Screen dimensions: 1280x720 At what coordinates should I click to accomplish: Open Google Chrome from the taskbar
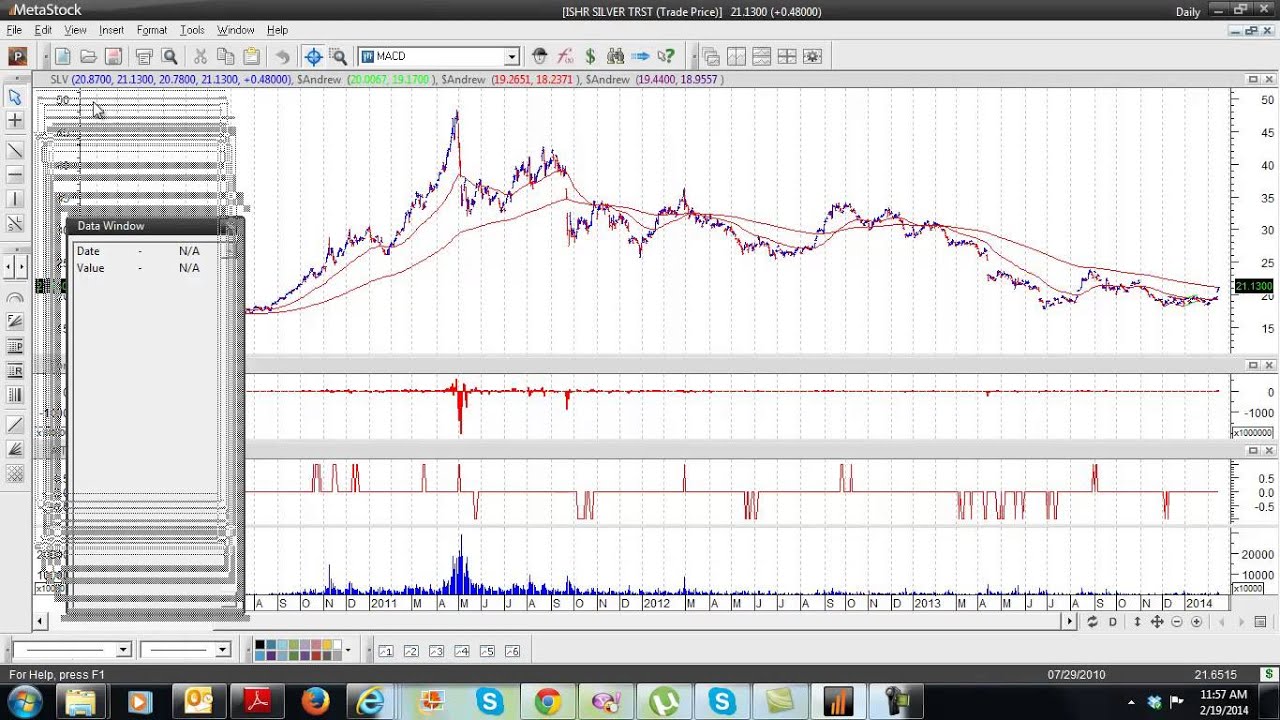pyautogui.click(x=547, y=702)
